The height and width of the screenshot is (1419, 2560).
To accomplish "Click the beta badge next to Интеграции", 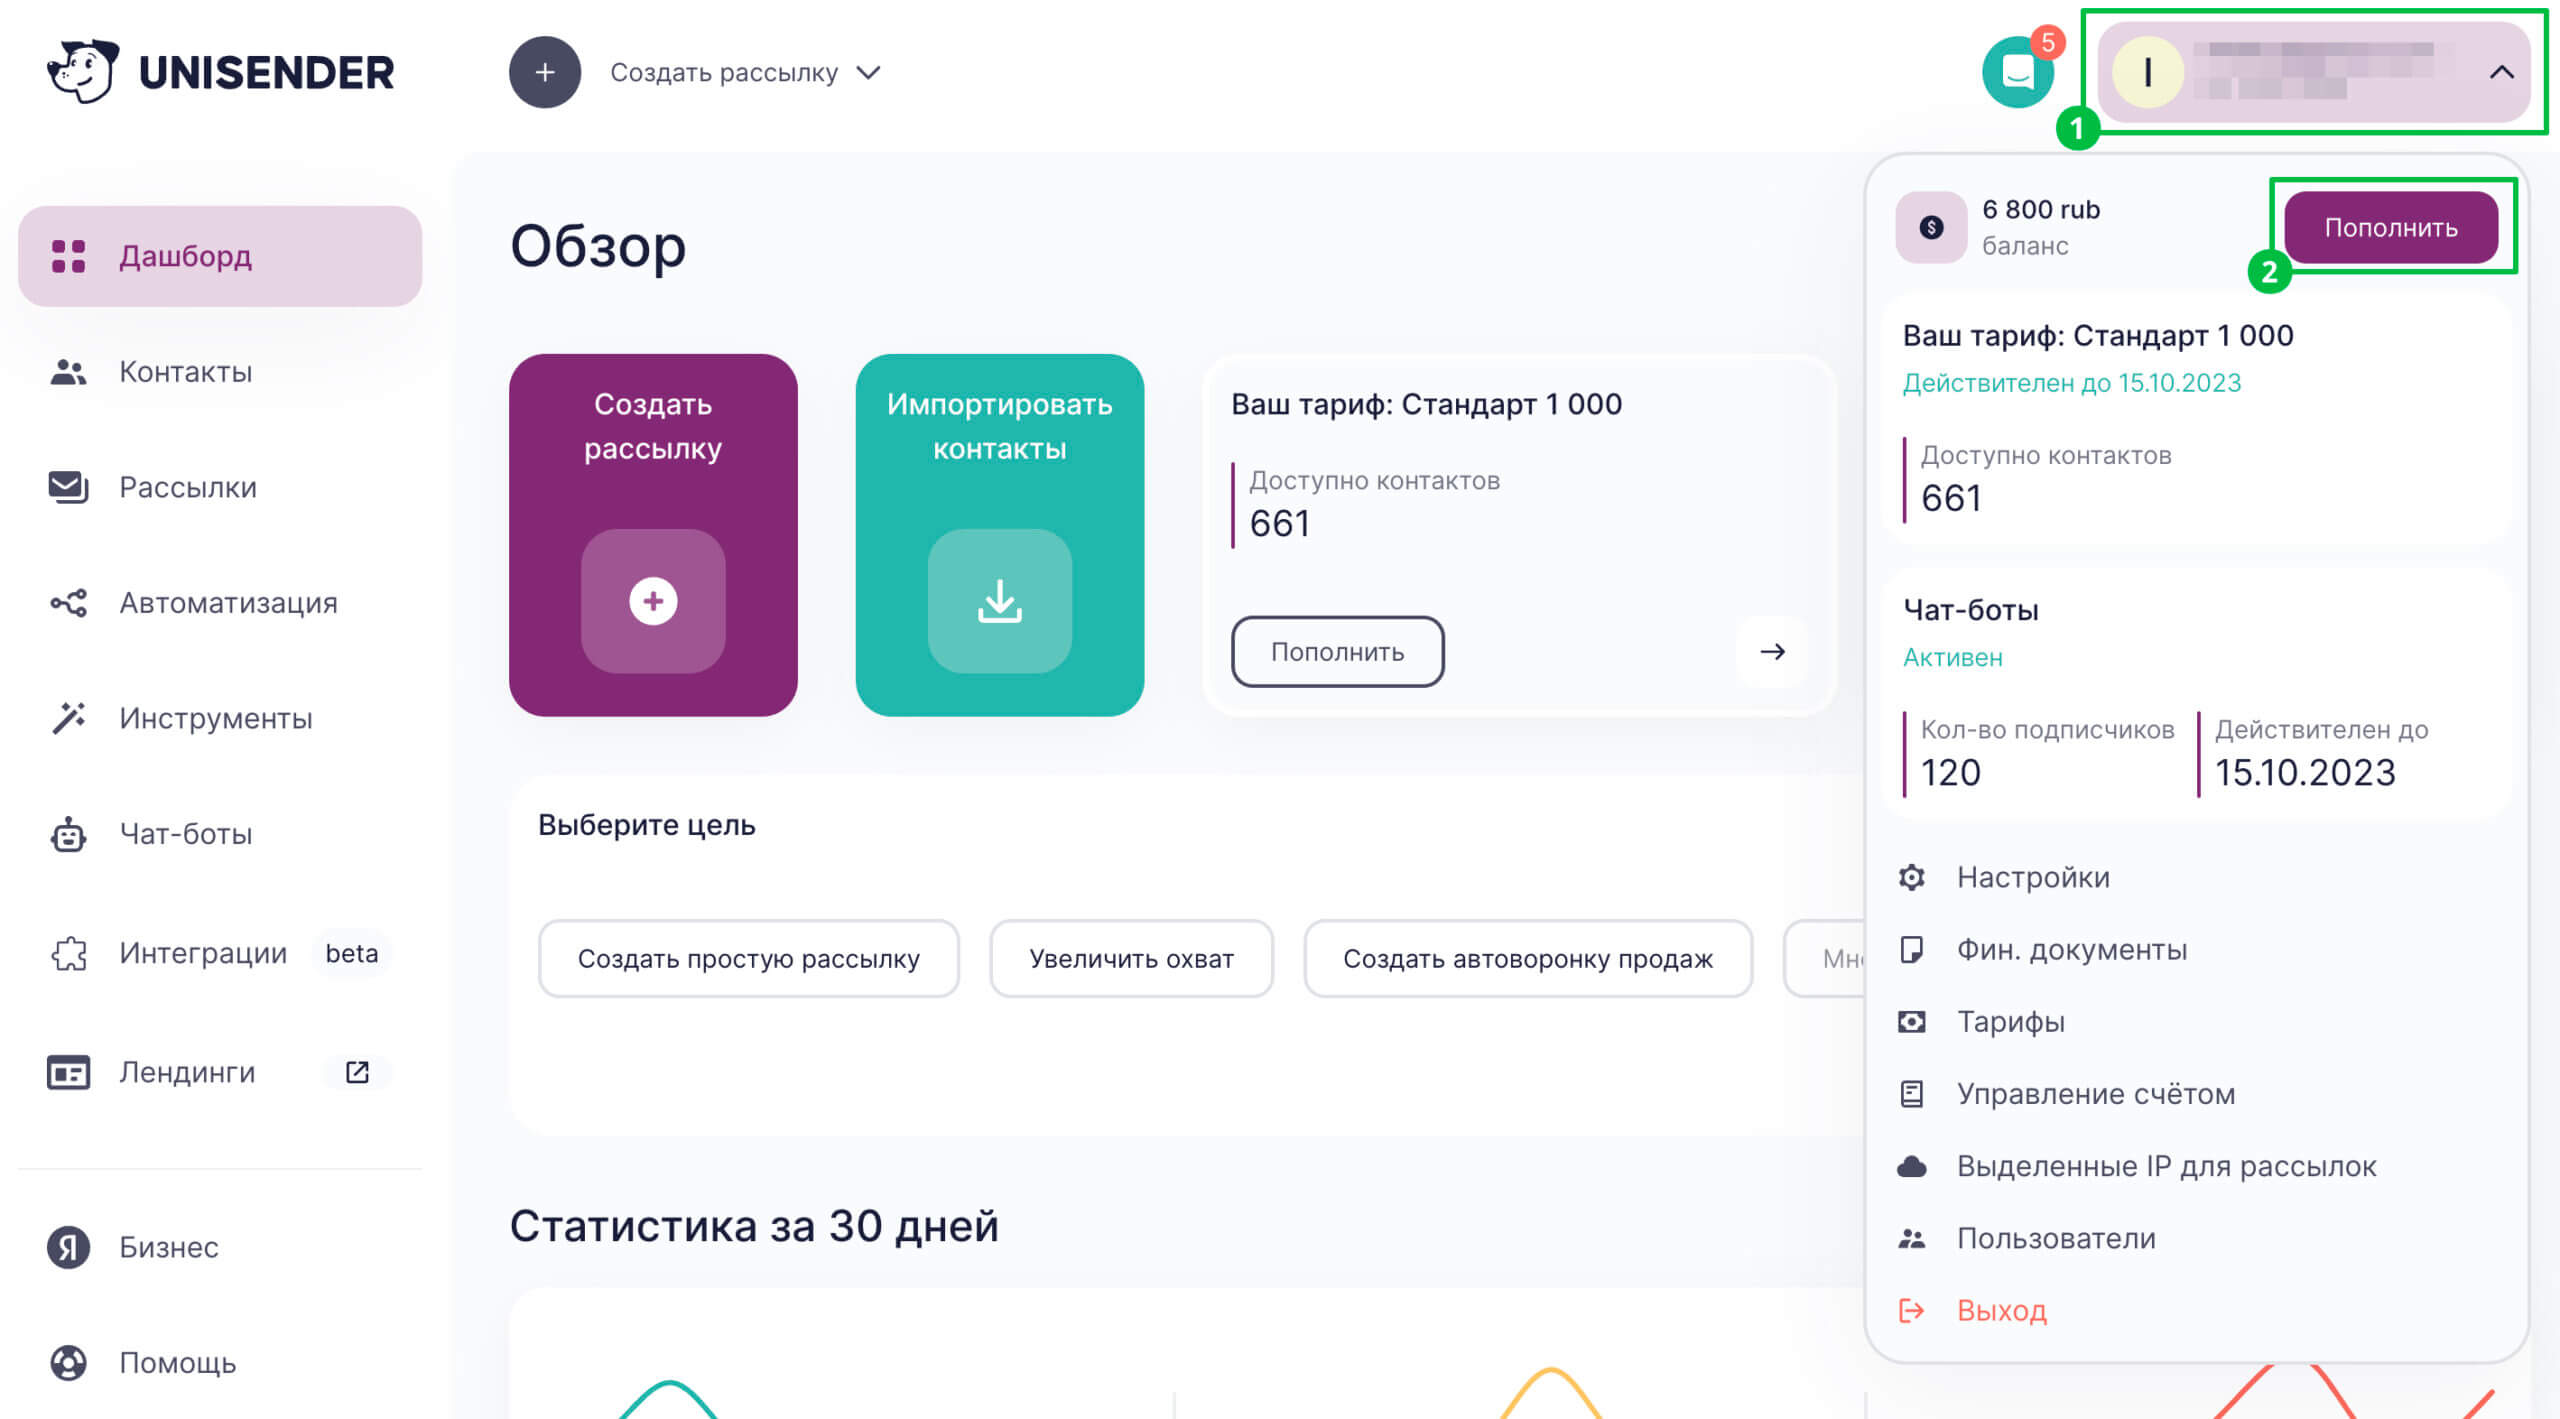I will coord(352,953).
